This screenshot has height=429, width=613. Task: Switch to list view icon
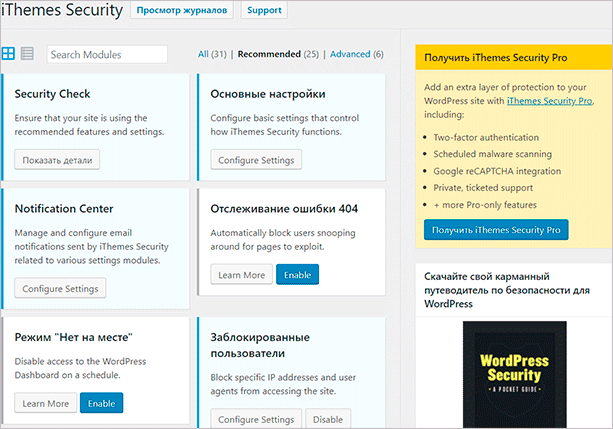27,54
